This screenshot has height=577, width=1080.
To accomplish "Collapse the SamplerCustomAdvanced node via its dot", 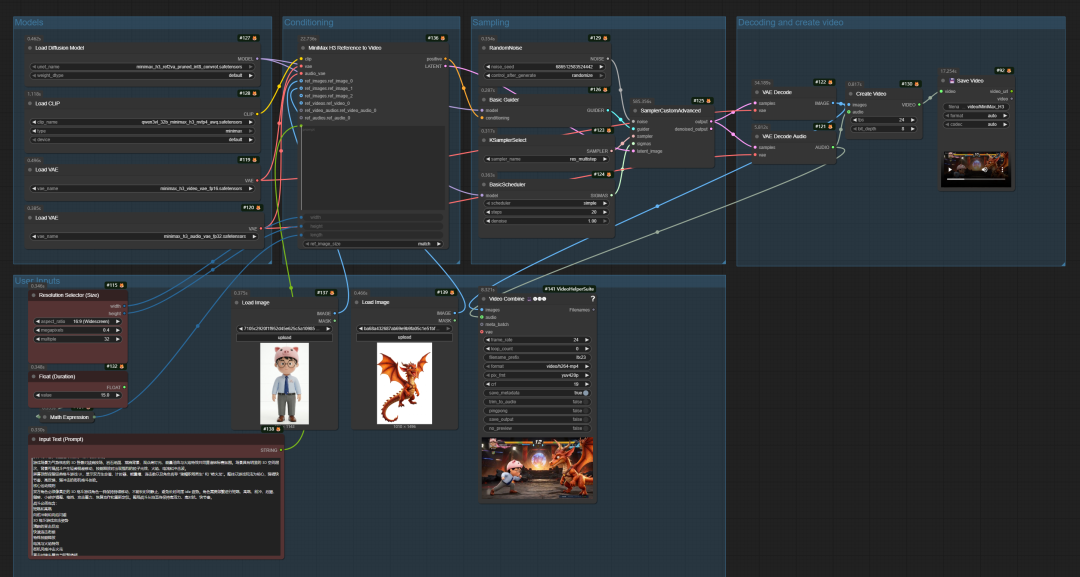I will (x=634, y=110).
